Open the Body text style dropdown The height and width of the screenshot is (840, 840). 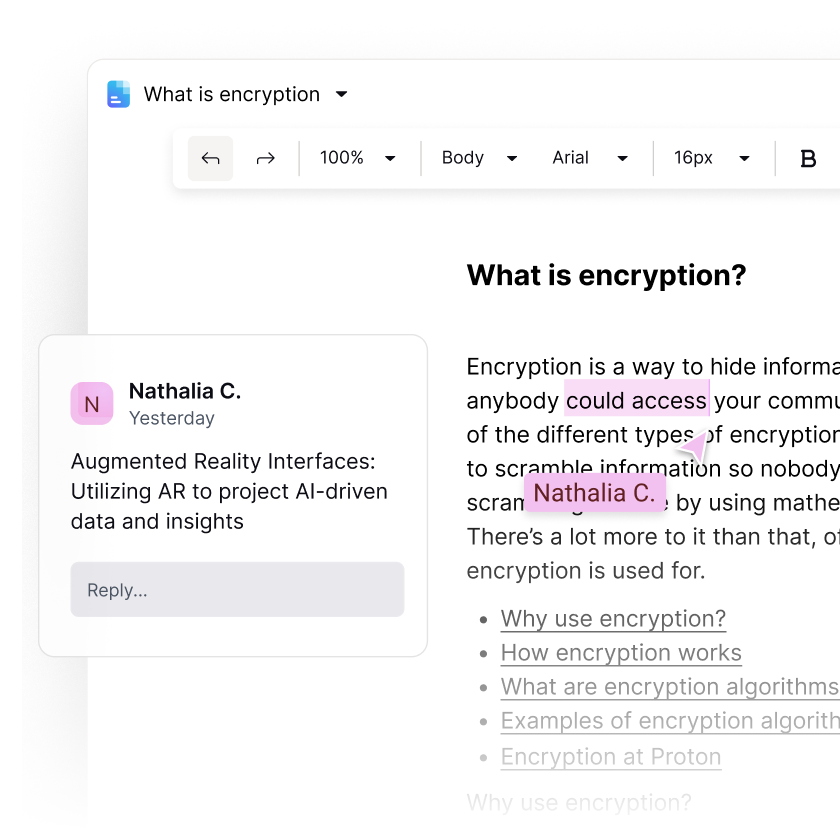(x=479, y=158)
